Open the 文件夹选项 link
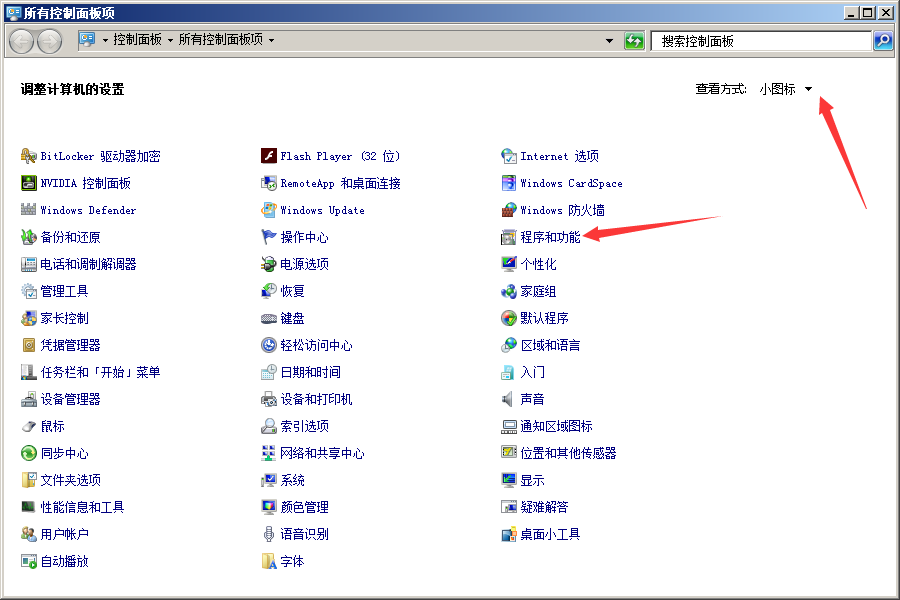This screenshot has width=900, height=600. [70, 480]
